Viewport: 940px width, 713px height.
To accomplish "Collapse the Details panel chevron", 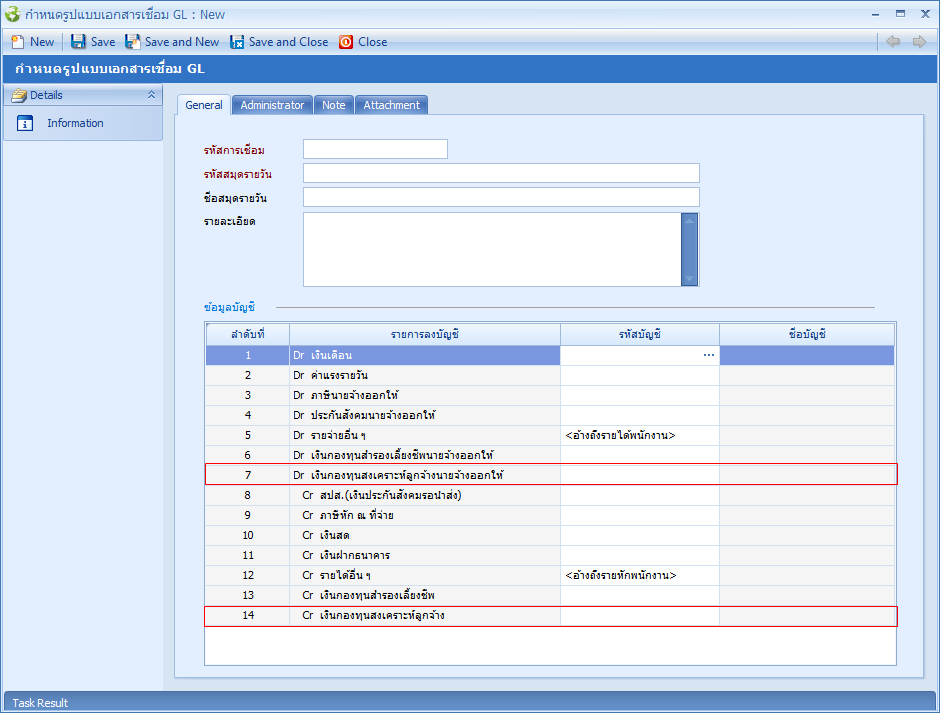I will tap(151, 95).
